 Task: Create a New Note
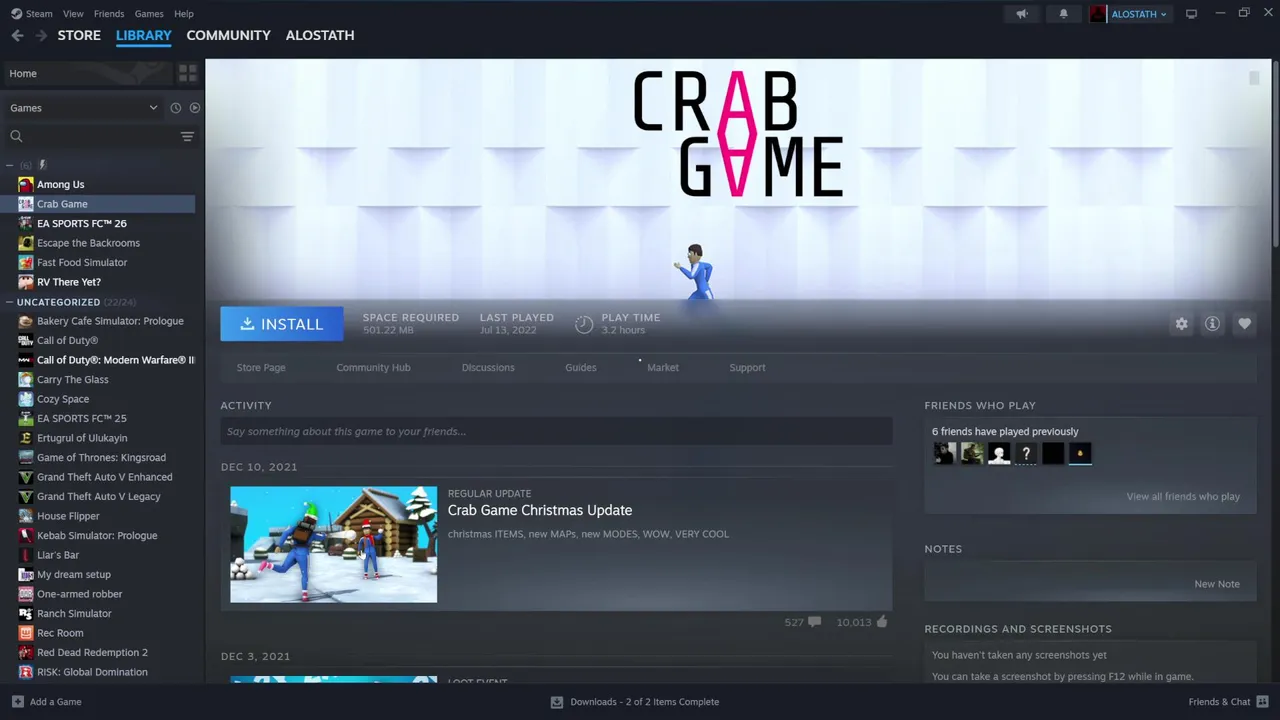pyautogui.click(x=1217, y=584)
